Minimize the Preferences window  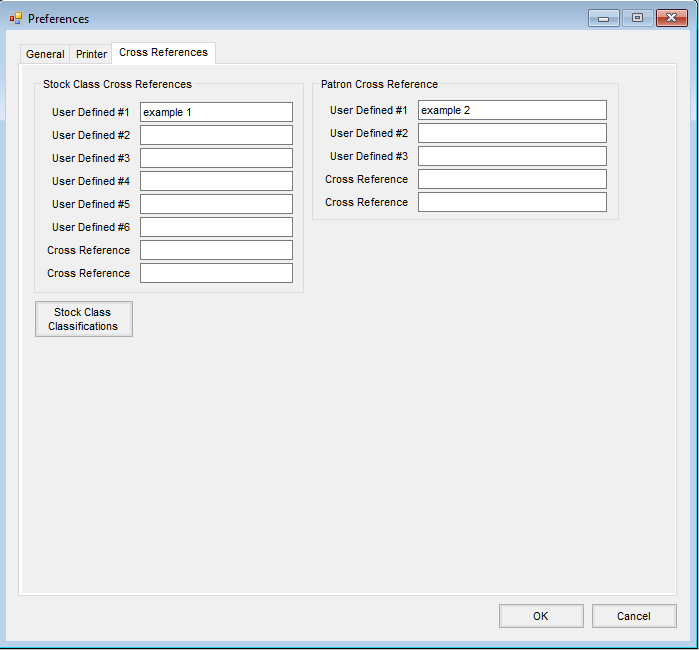(x=604, y=18)
